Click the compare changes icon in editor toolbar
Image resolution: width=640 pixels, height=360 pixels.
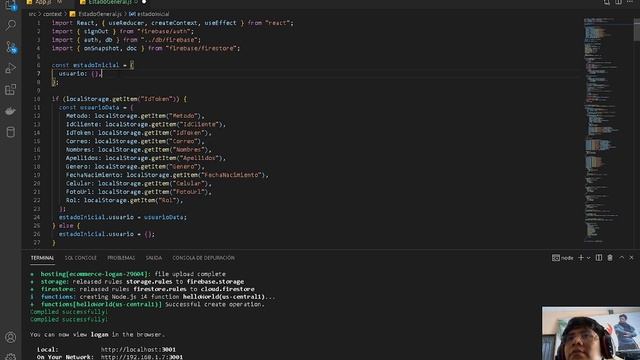[x=607, y=2]
